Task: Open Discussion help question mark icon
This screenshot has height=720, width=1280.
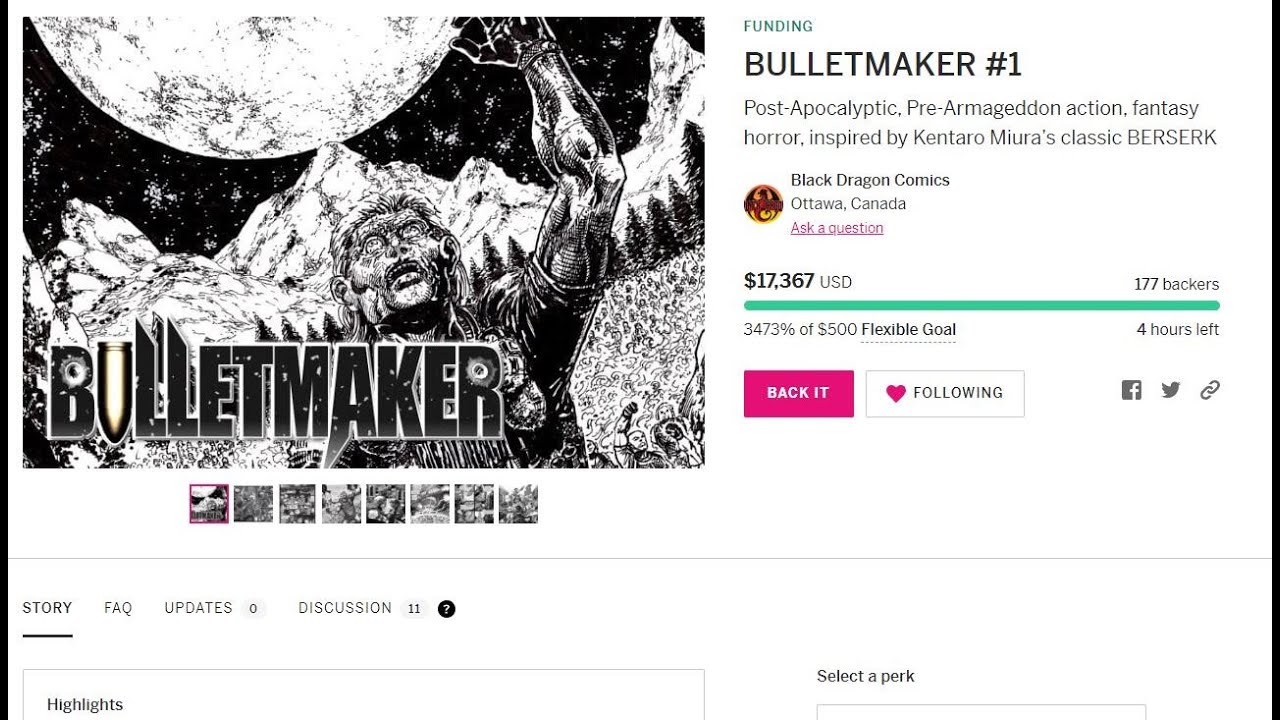Action: [447, 608]
